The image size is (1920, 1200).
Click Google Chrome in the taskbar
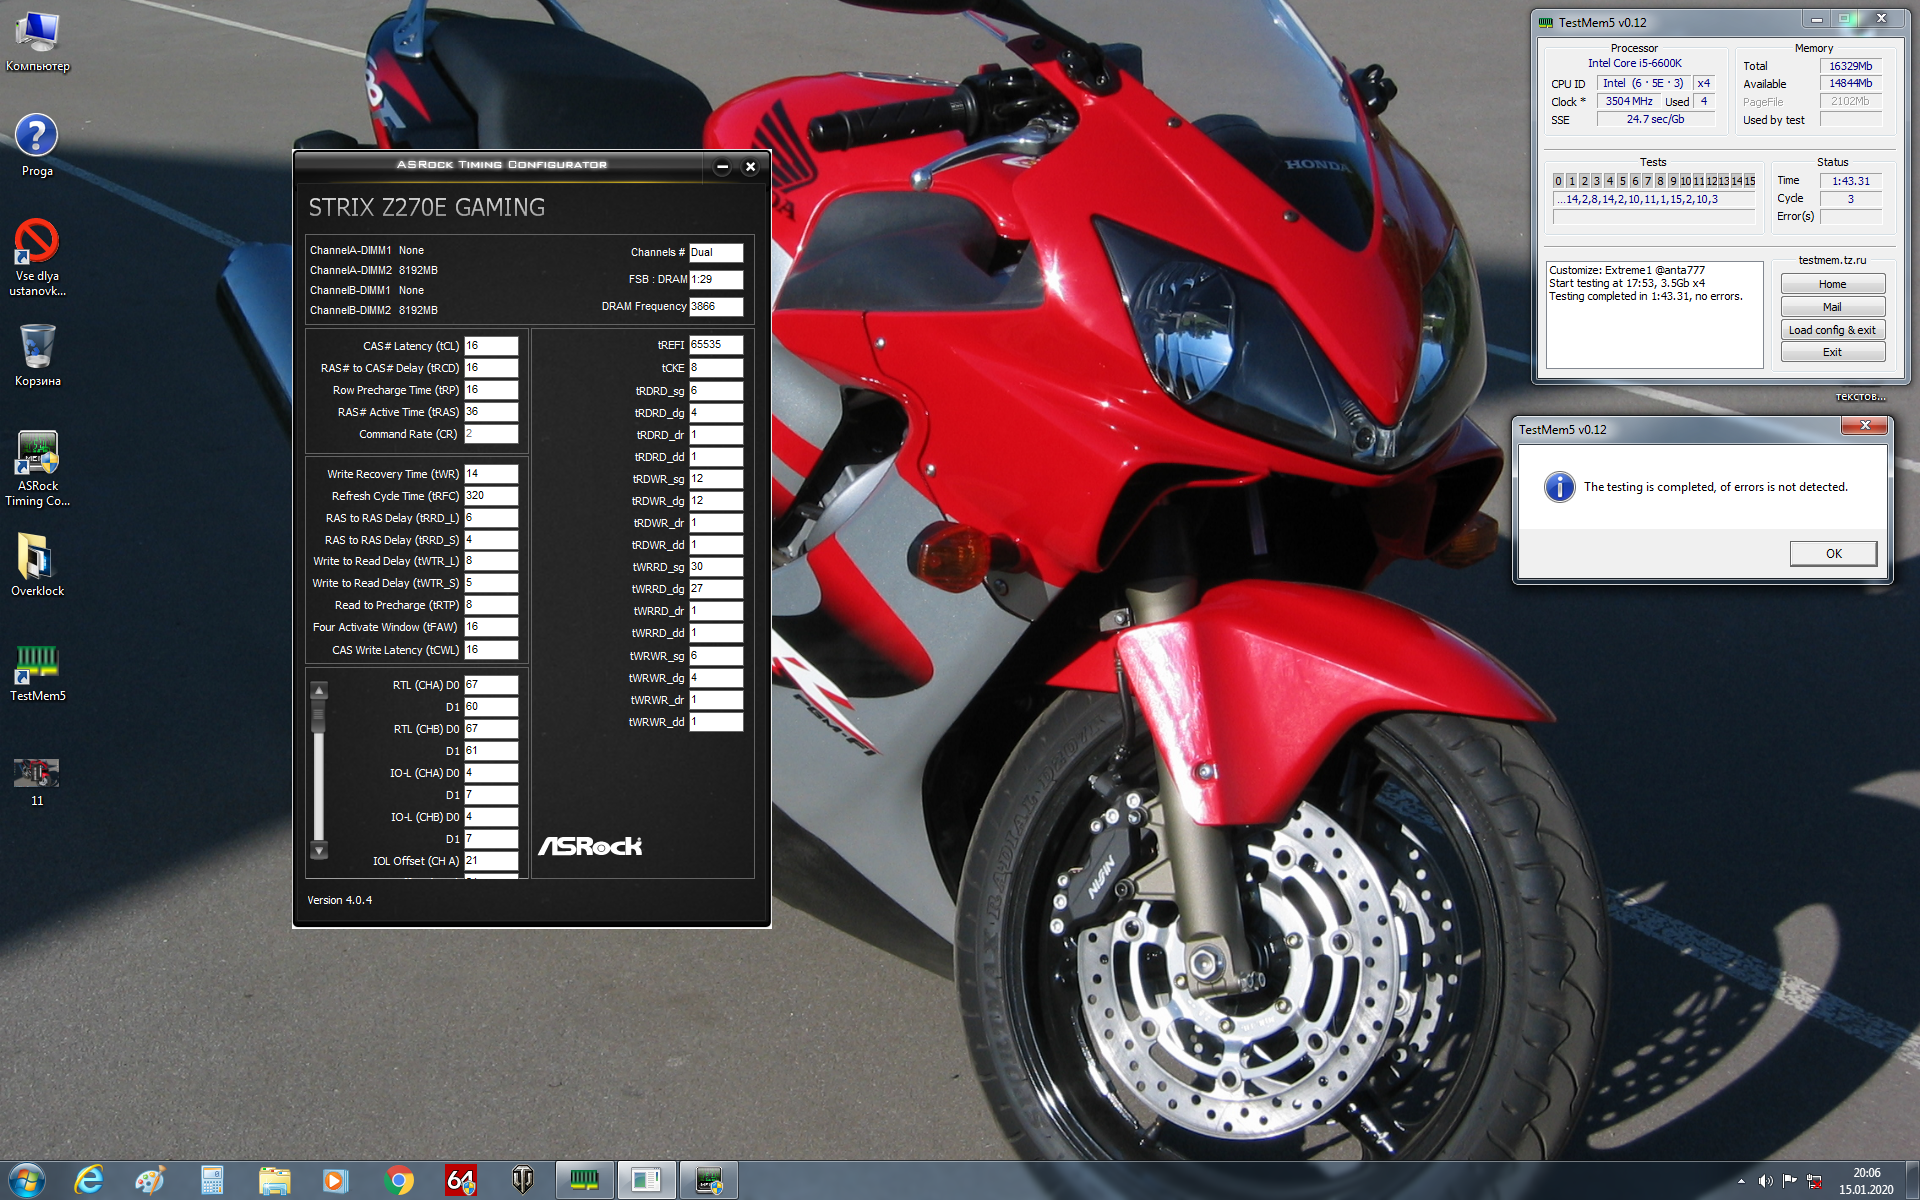click(x=399, y=1181)
